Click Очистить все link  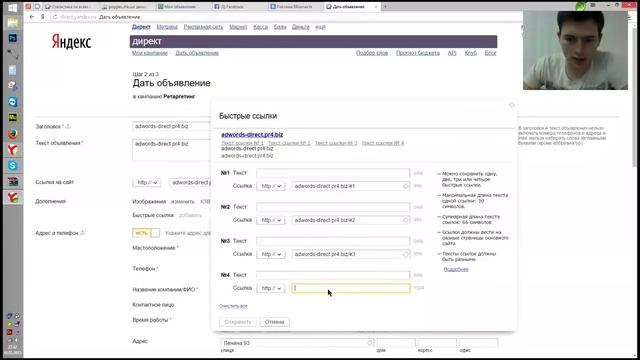233,306
